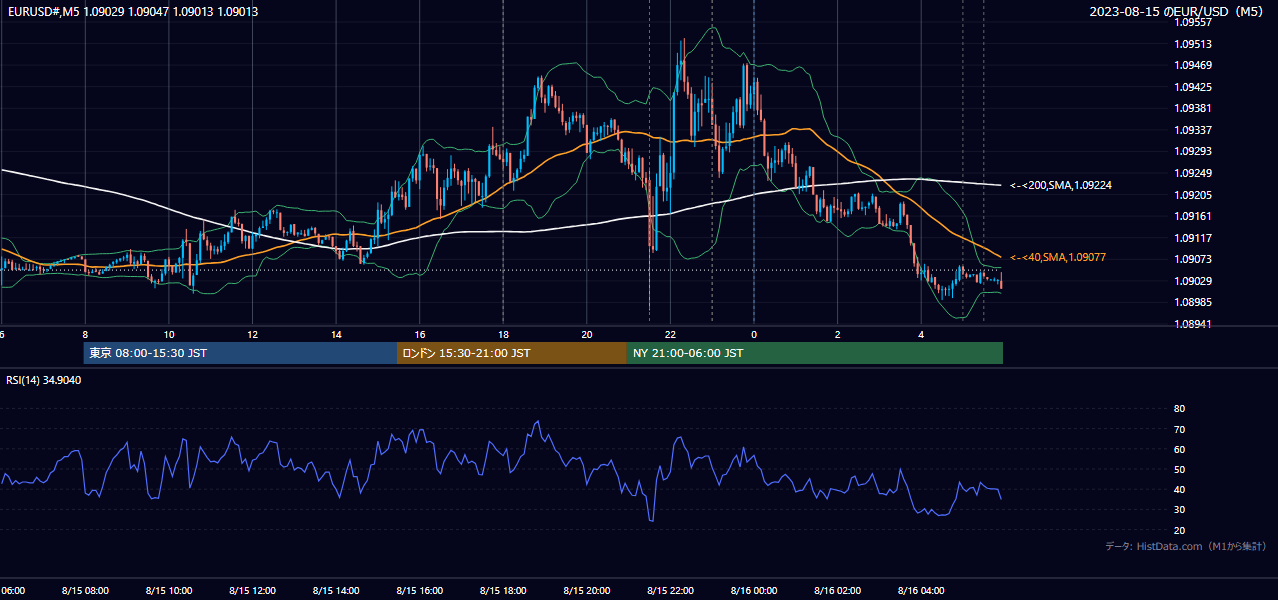This screenshot has width=1278, height=600.
Task: Click hour label 12 under the price chart
Action: pos(253,334)
